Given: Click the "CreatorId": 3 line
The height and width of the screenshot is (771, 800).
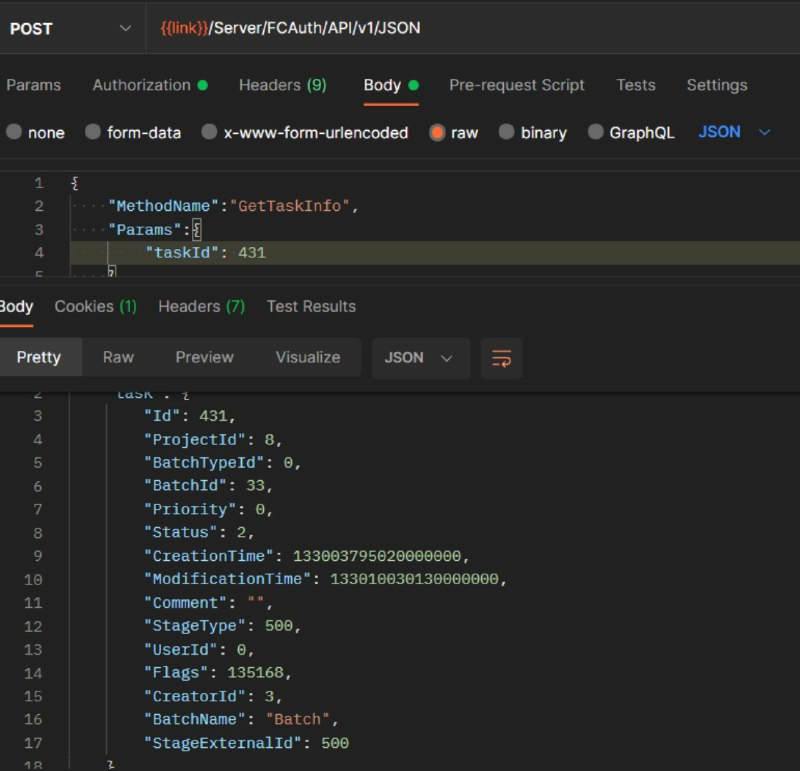Looking at the screenshot, I should pos(213,697).
